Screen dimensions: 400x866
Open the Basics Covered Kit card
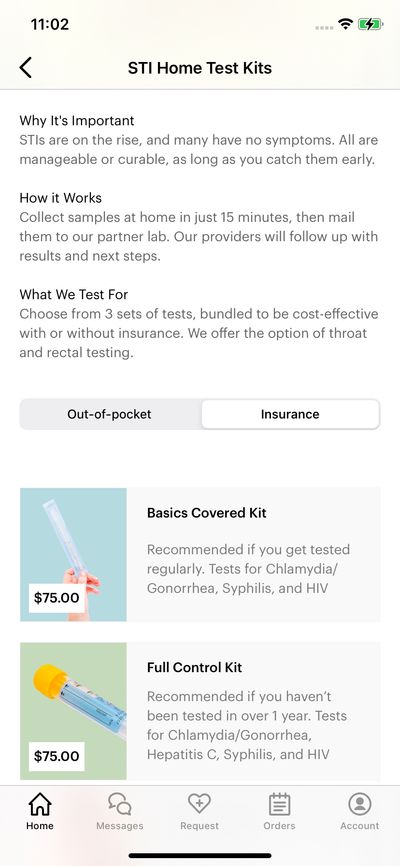(200, 555)
